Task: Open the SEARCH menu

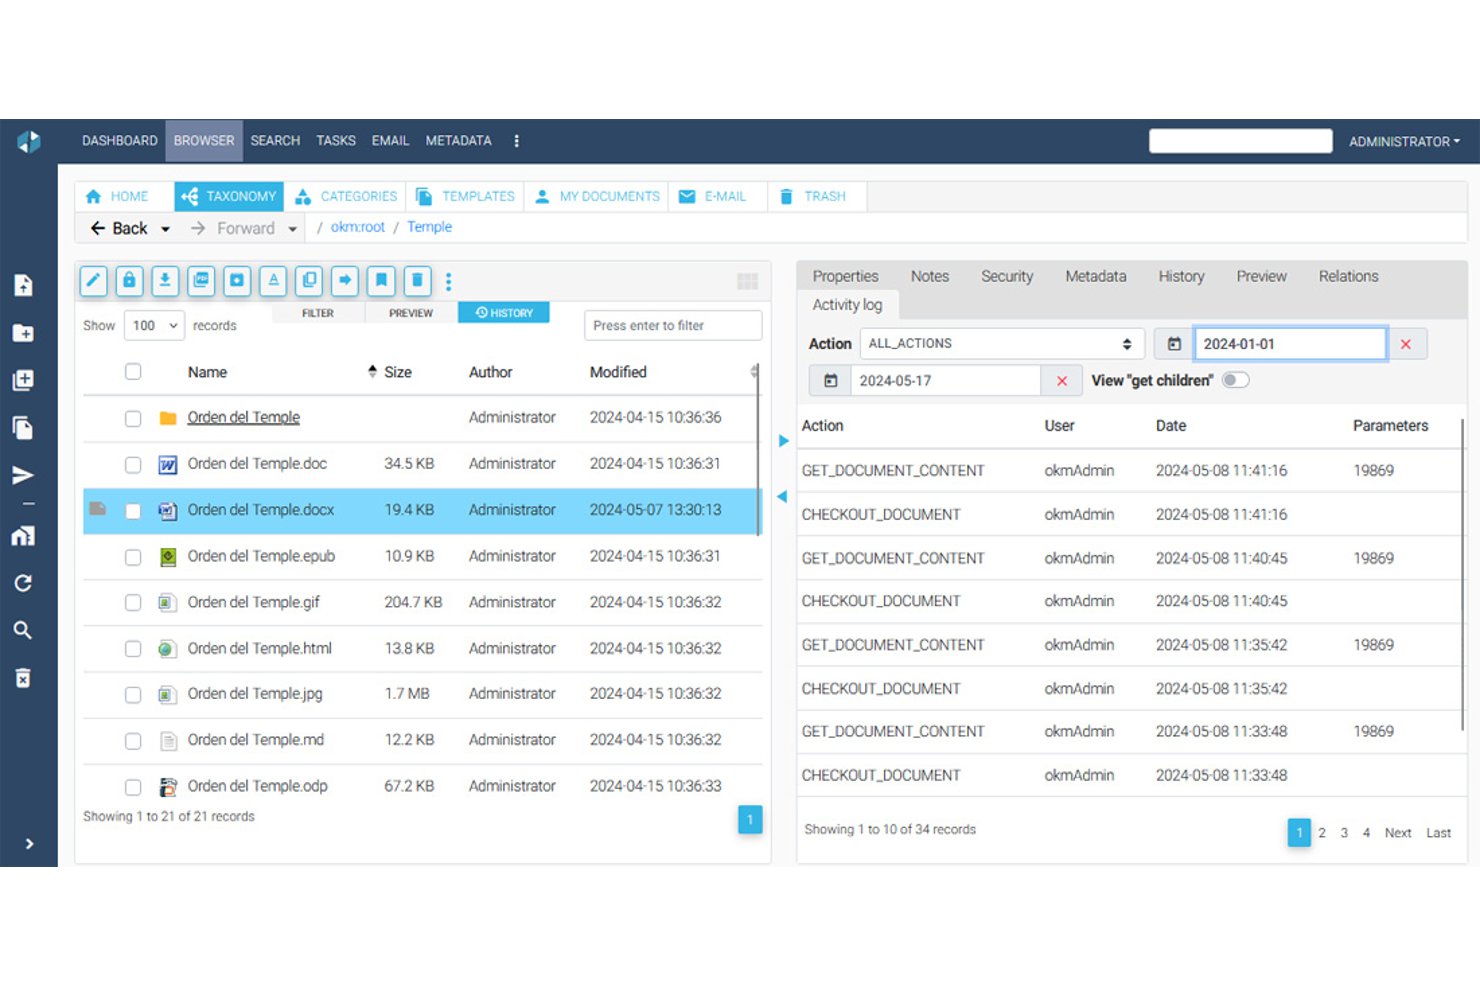Action: pos(275,141)
